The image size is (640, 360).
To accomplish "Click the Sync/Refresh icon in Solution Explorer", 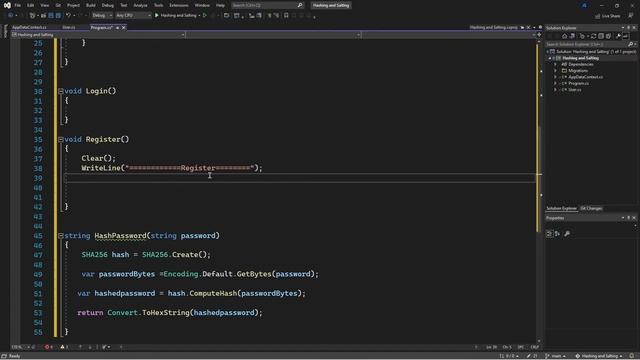I will click(593, 36).
